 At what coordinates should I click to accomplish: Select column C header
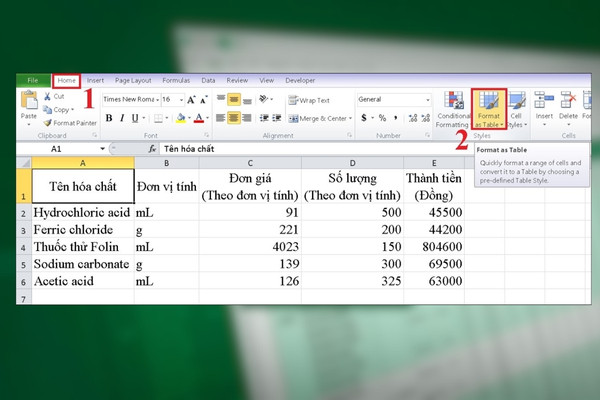pos(250,163)
